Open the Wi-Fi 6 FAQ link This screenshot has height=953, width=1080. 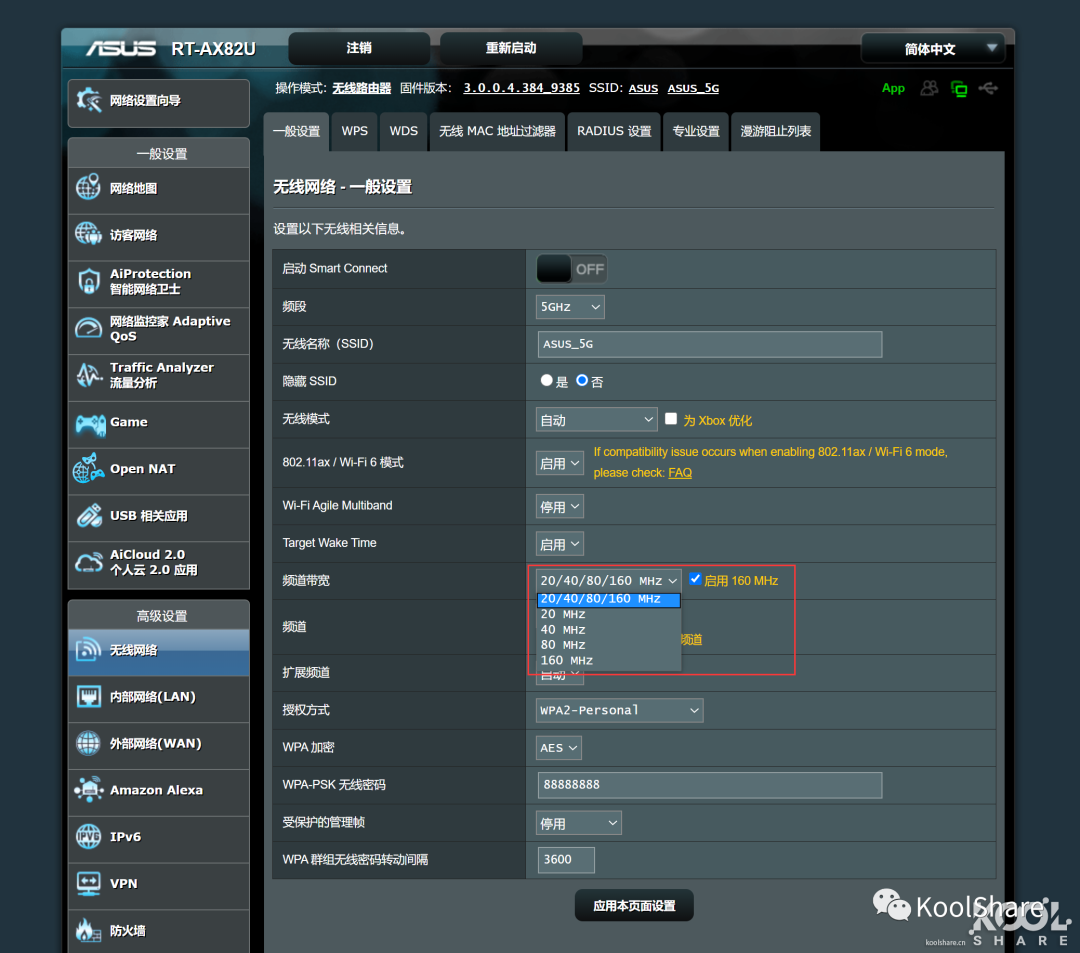pyautogui.click(x=680, y=472)
